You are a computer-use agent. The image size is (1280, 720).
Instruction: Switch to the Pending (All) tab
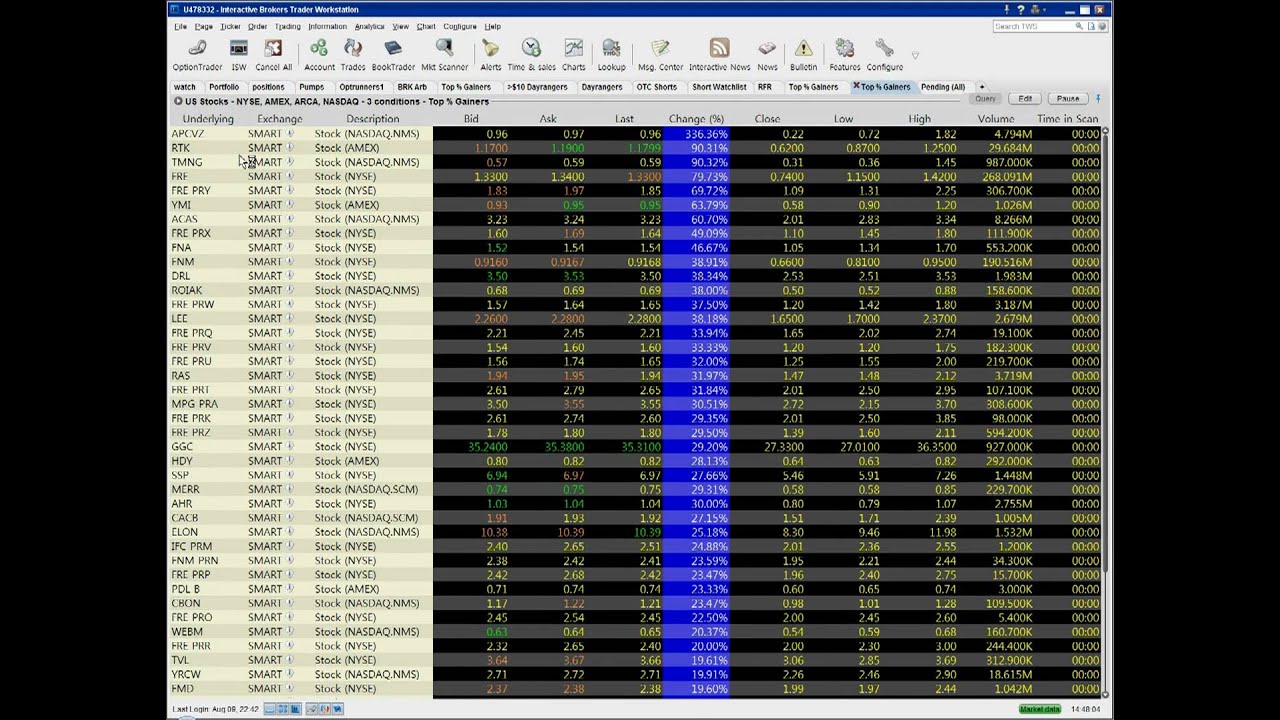click(x=943, y=87)
